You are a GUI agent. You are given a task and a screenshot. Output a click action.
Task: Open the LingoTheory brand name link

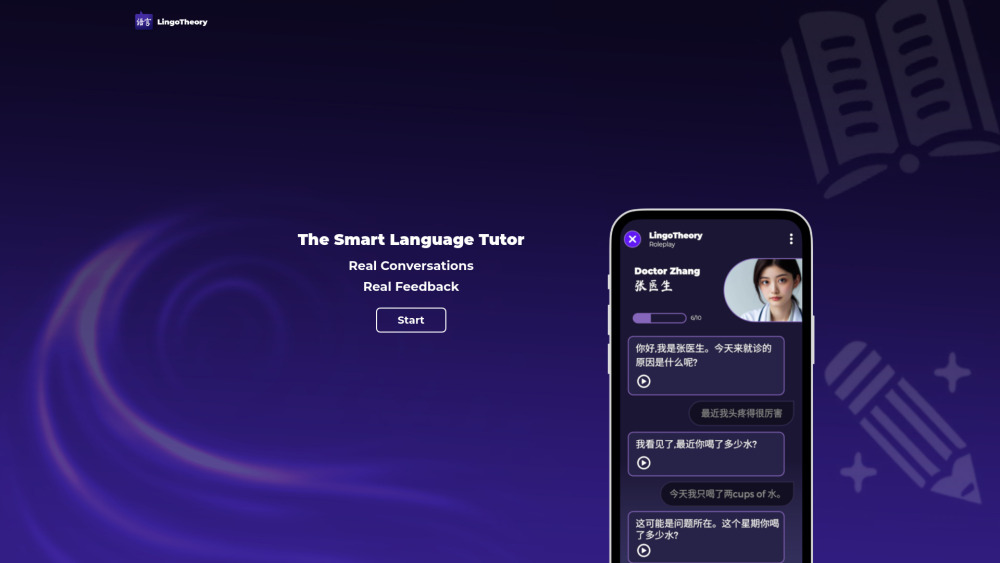coord(182,22)
